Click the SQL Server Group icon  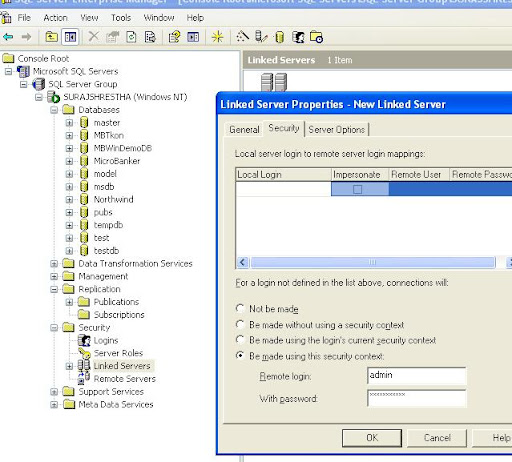[x=38, y=84]
